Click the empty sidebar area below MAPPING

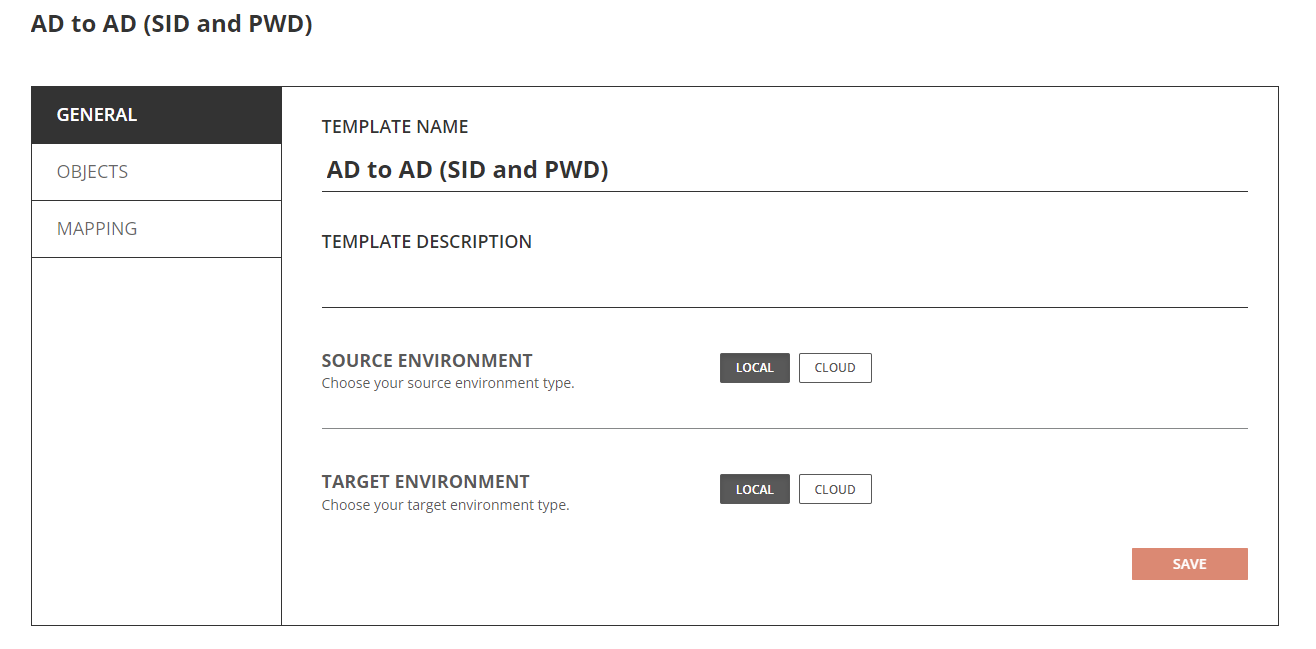156,440
